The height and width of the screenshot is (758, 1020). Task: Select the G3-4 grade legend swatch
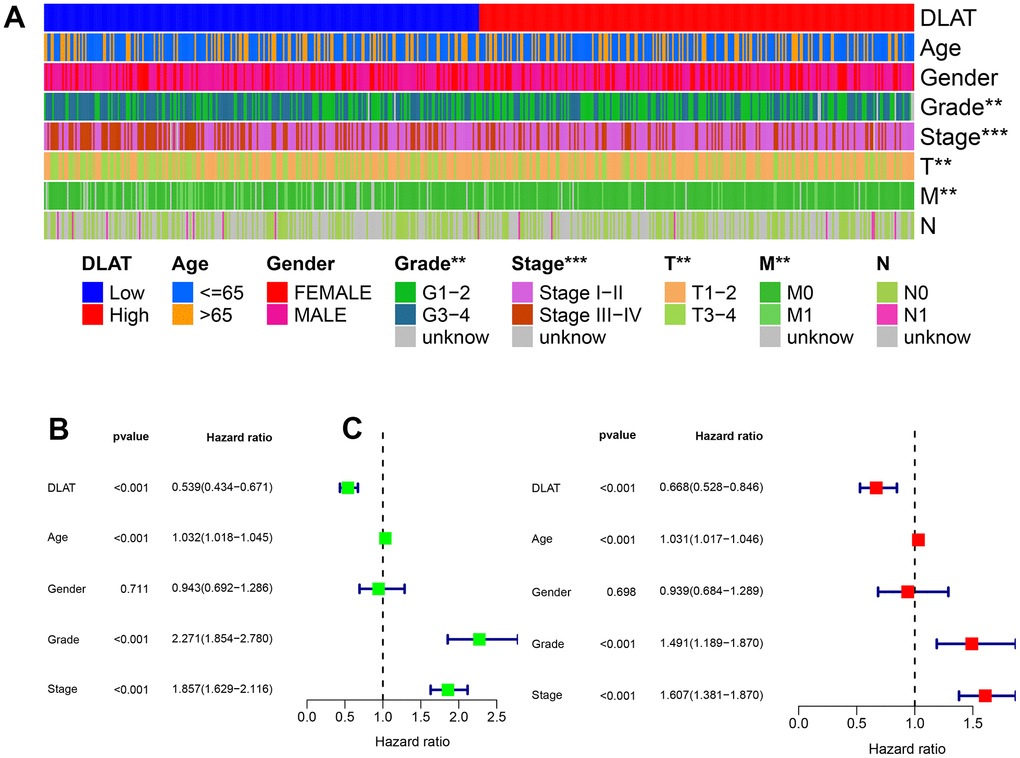point(408,315)
